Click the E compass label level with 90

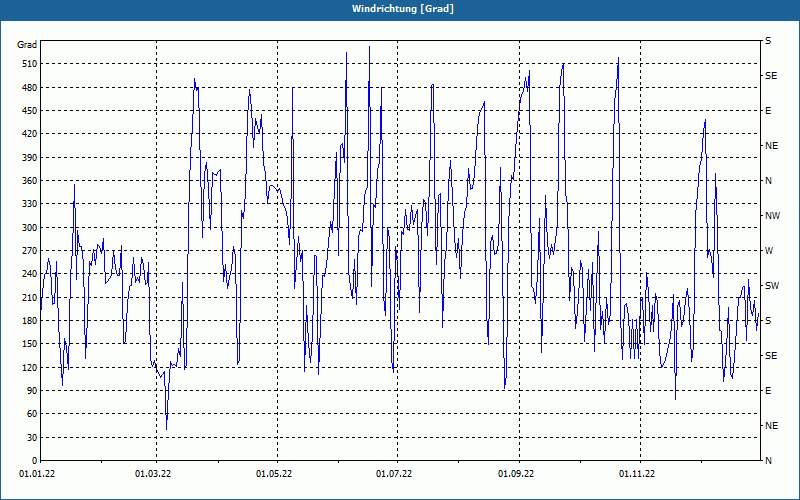[x=768, y=391]
